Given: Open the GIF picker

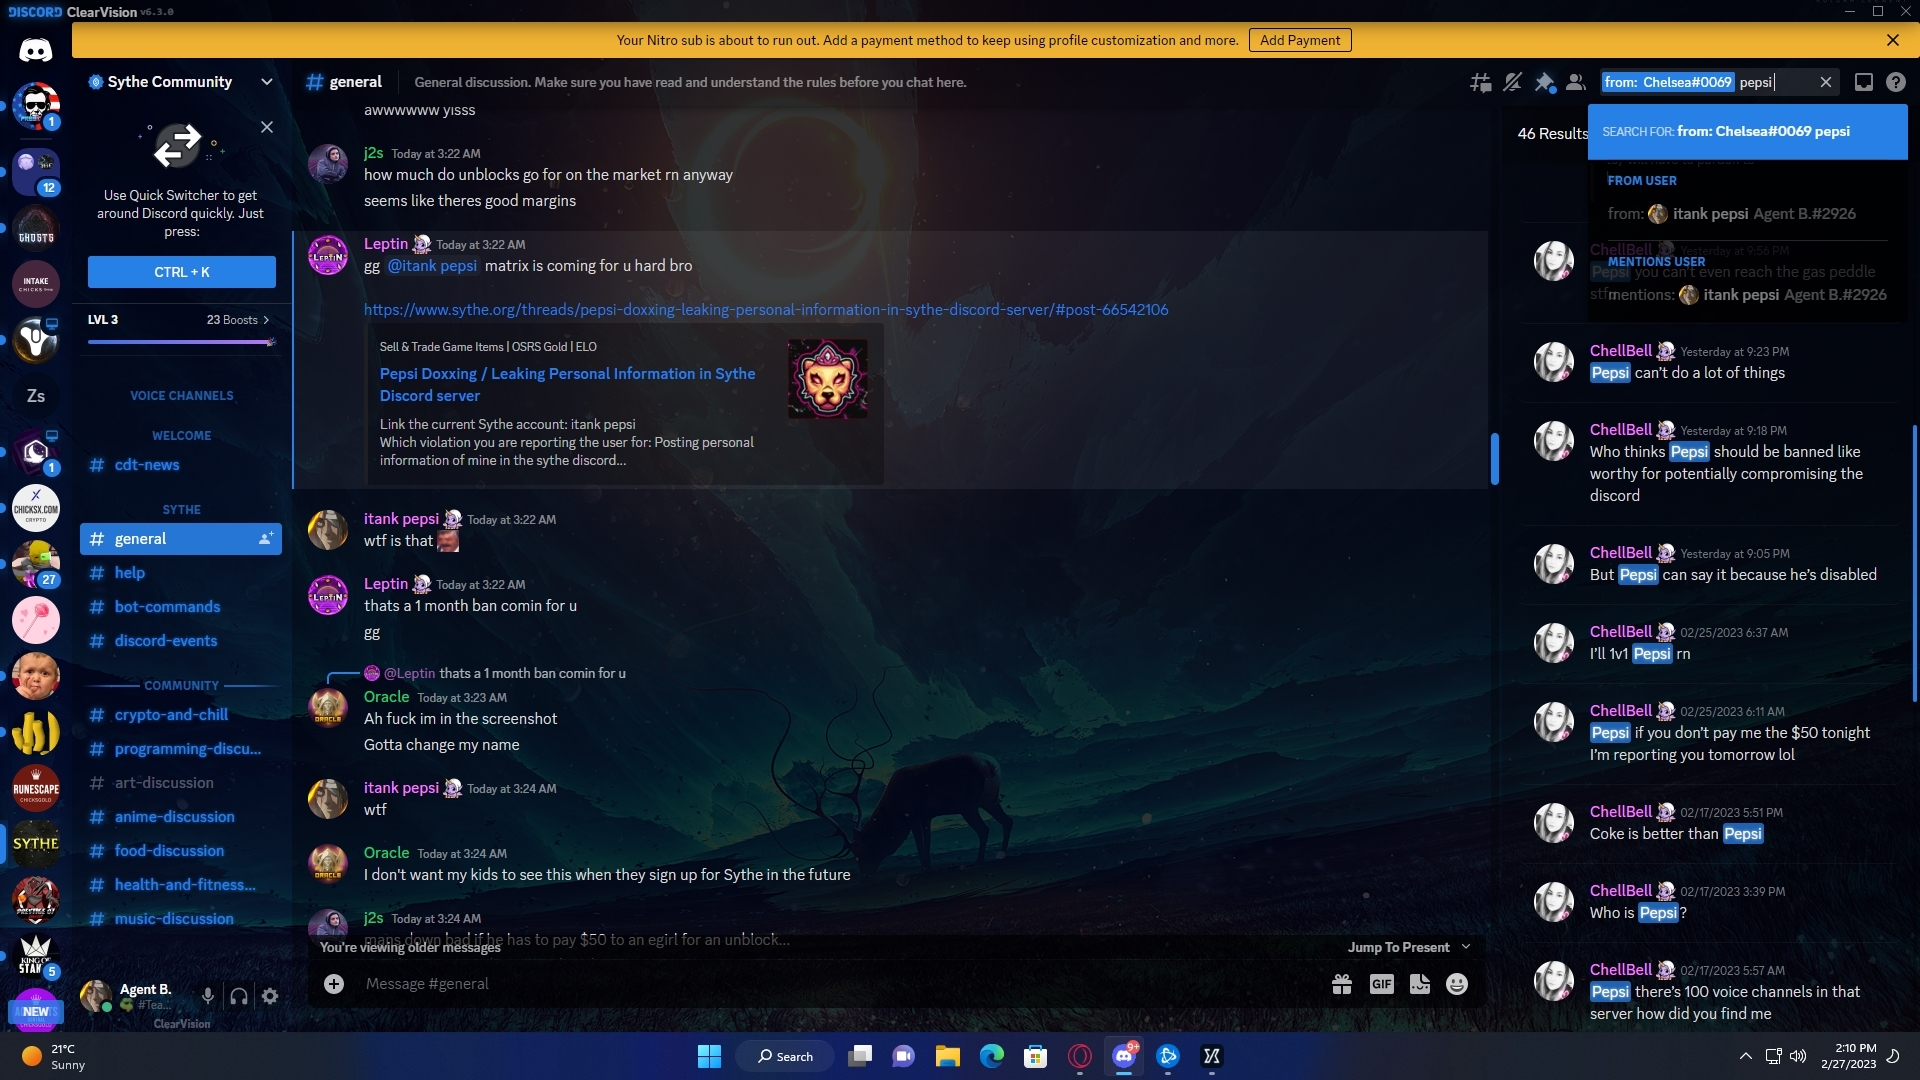Looking at the screenshot, I should pos(1381,984).
